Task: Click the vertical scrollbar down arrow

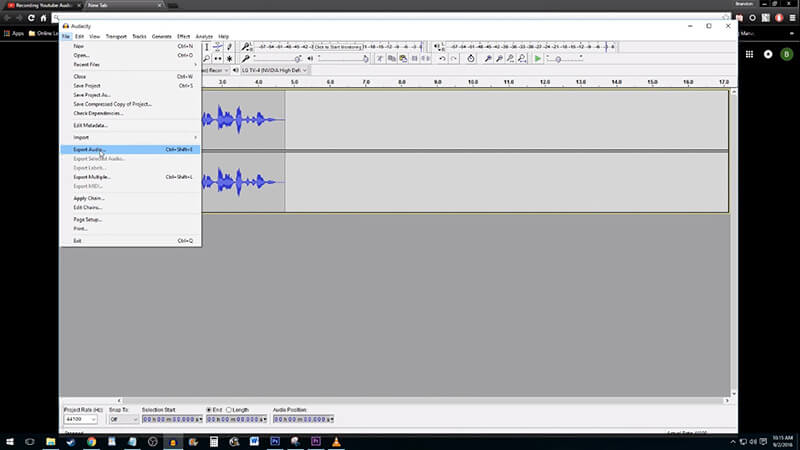Action: click(x=734, y=393)
